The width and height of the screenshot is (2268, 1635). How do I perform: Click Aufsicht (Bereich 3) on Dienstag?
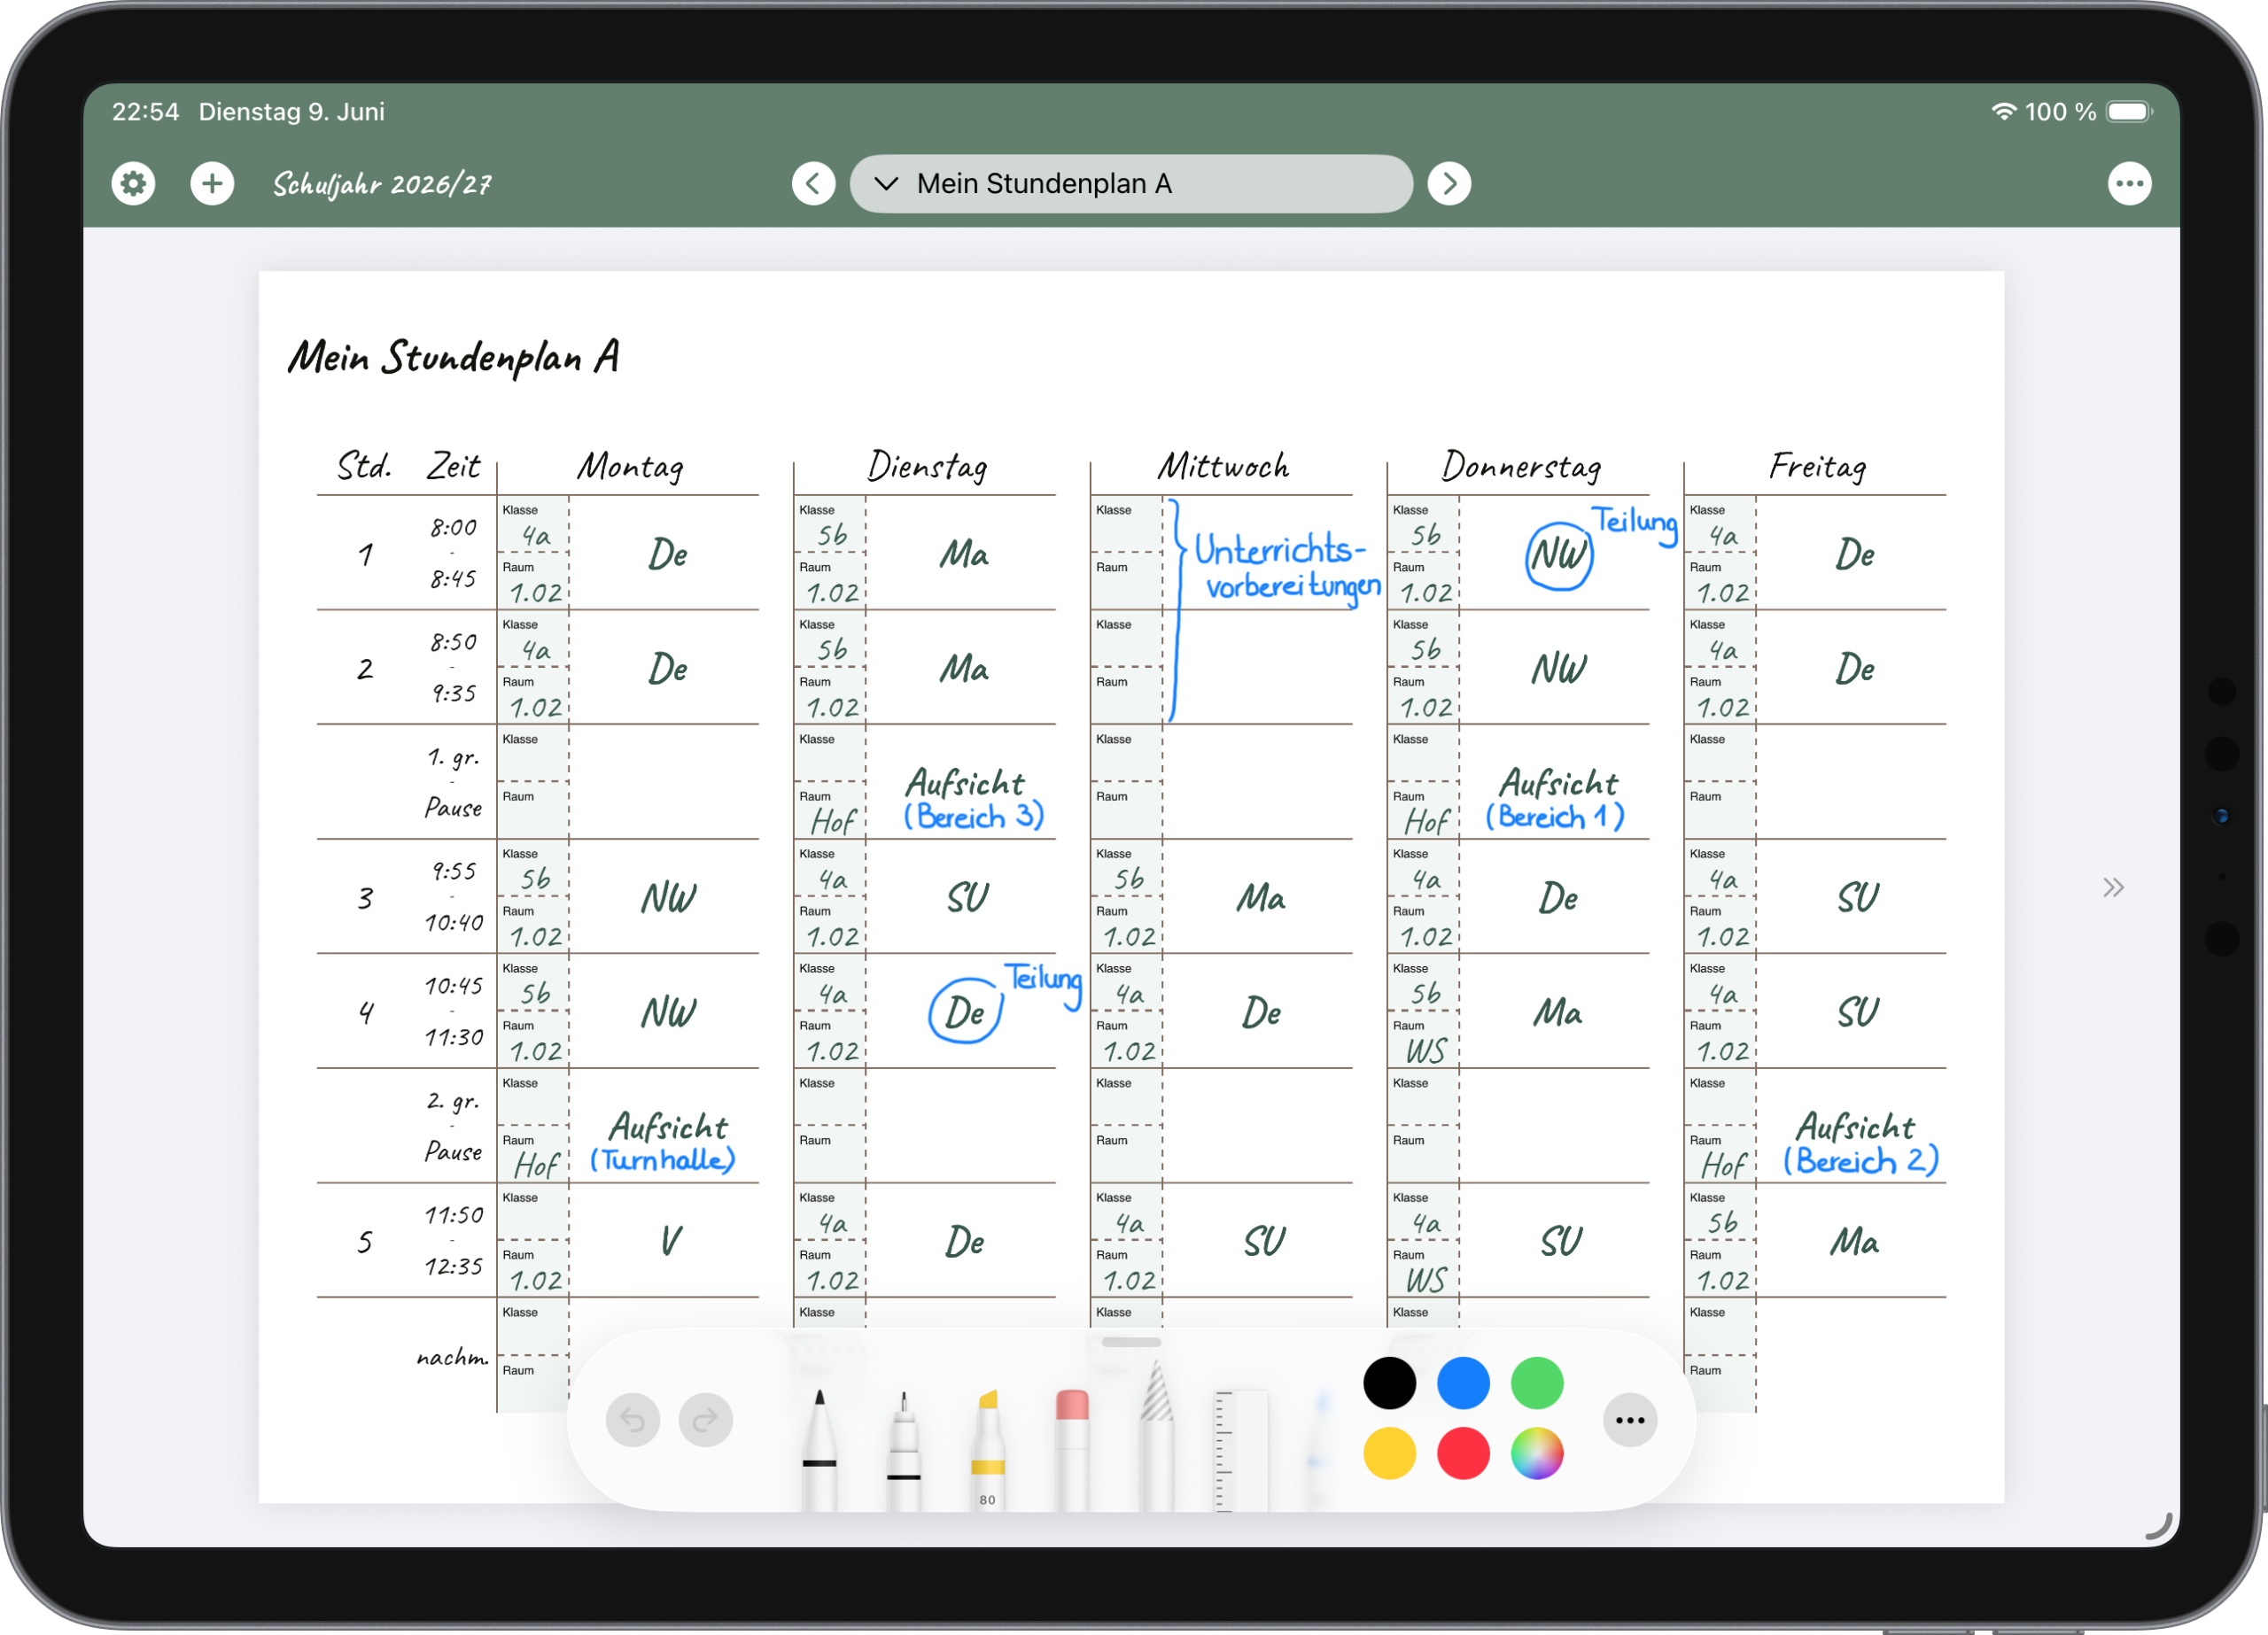click(973, 799)
